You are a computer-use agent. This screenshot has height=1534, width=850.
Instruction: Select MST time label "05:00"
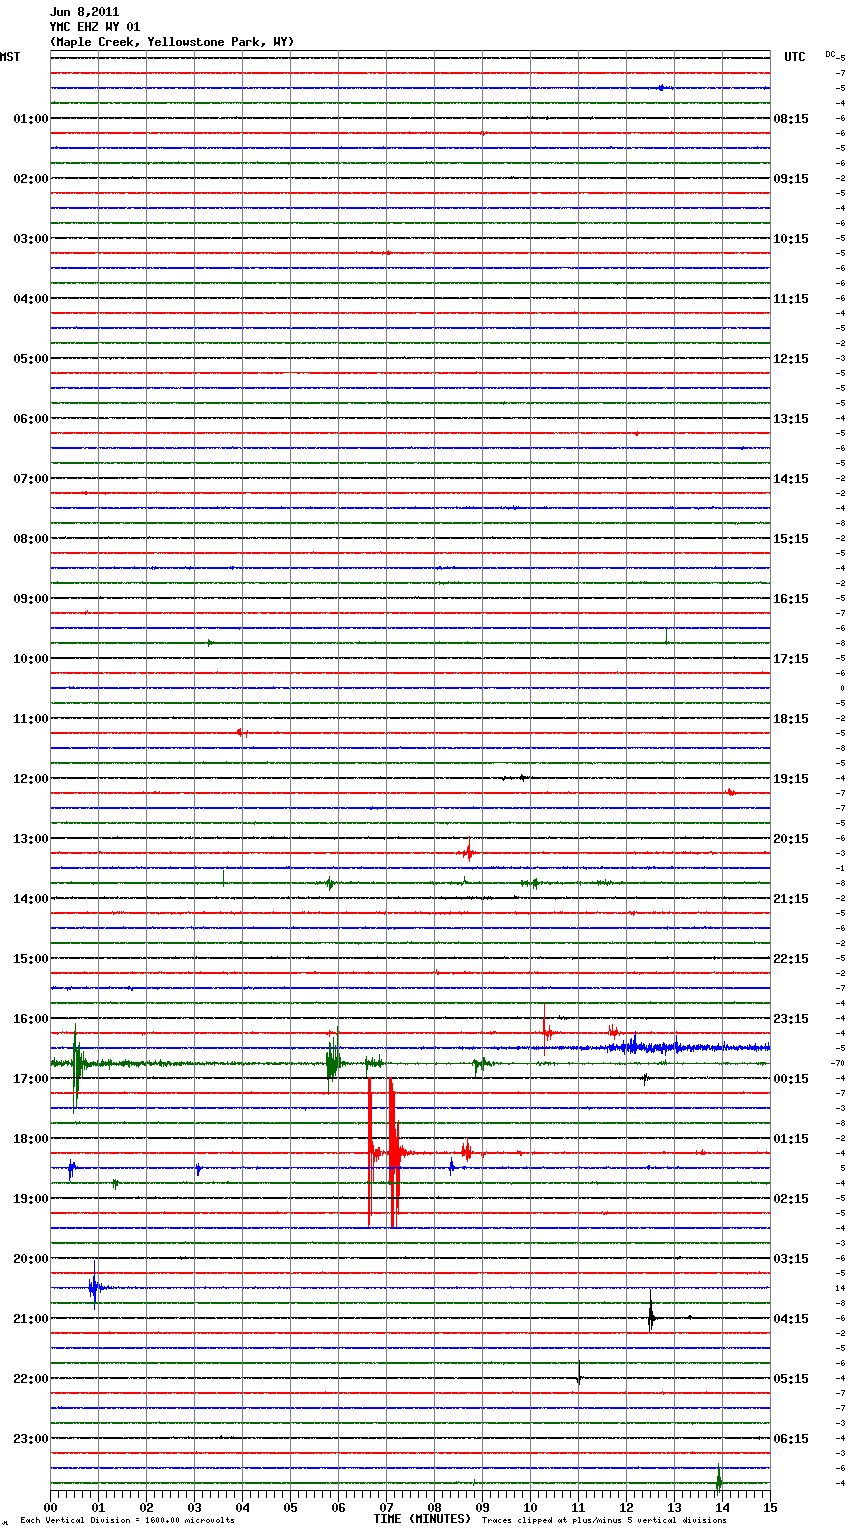tap(31, 359)
